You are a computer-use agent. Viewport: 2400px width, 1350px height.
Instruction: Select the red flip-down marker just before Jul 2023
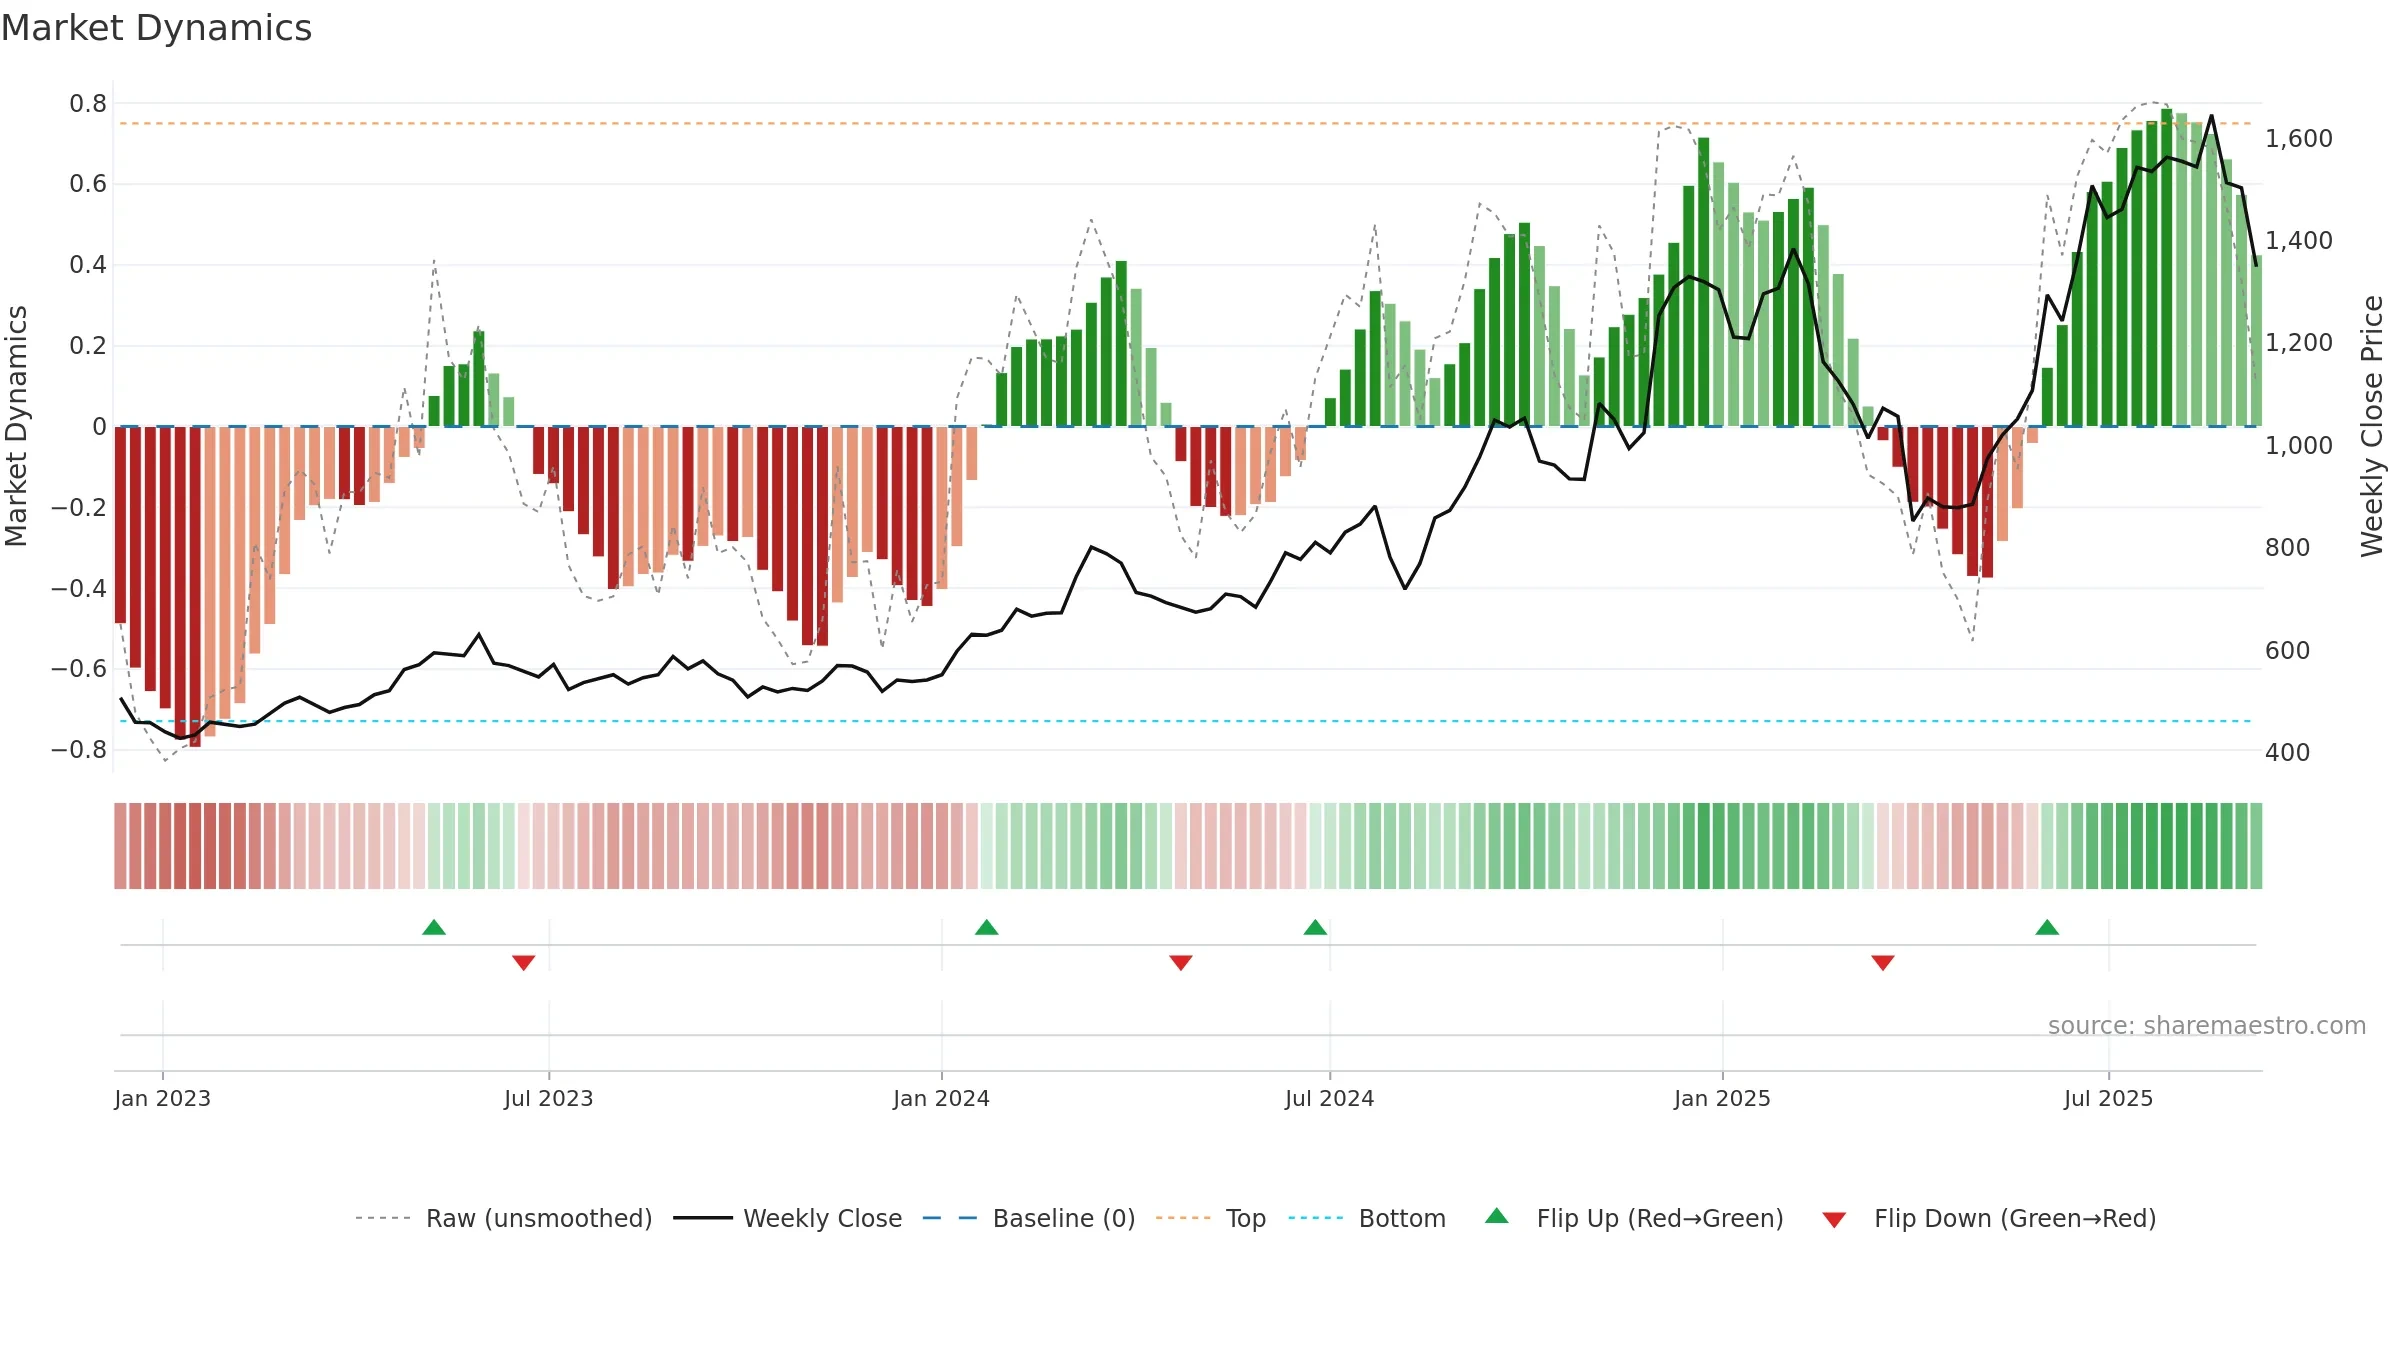pyautogui.click(x=523, y=962)
